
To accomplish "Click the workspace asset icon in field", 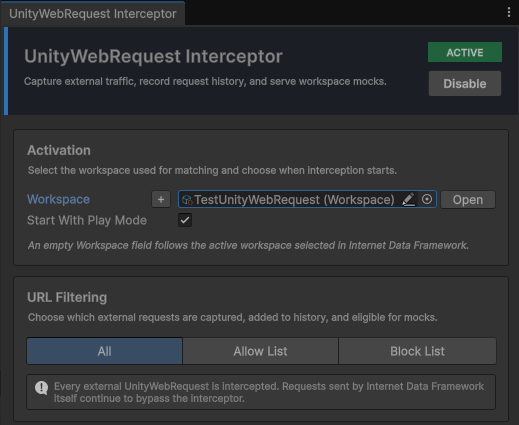I will point(187,200).
